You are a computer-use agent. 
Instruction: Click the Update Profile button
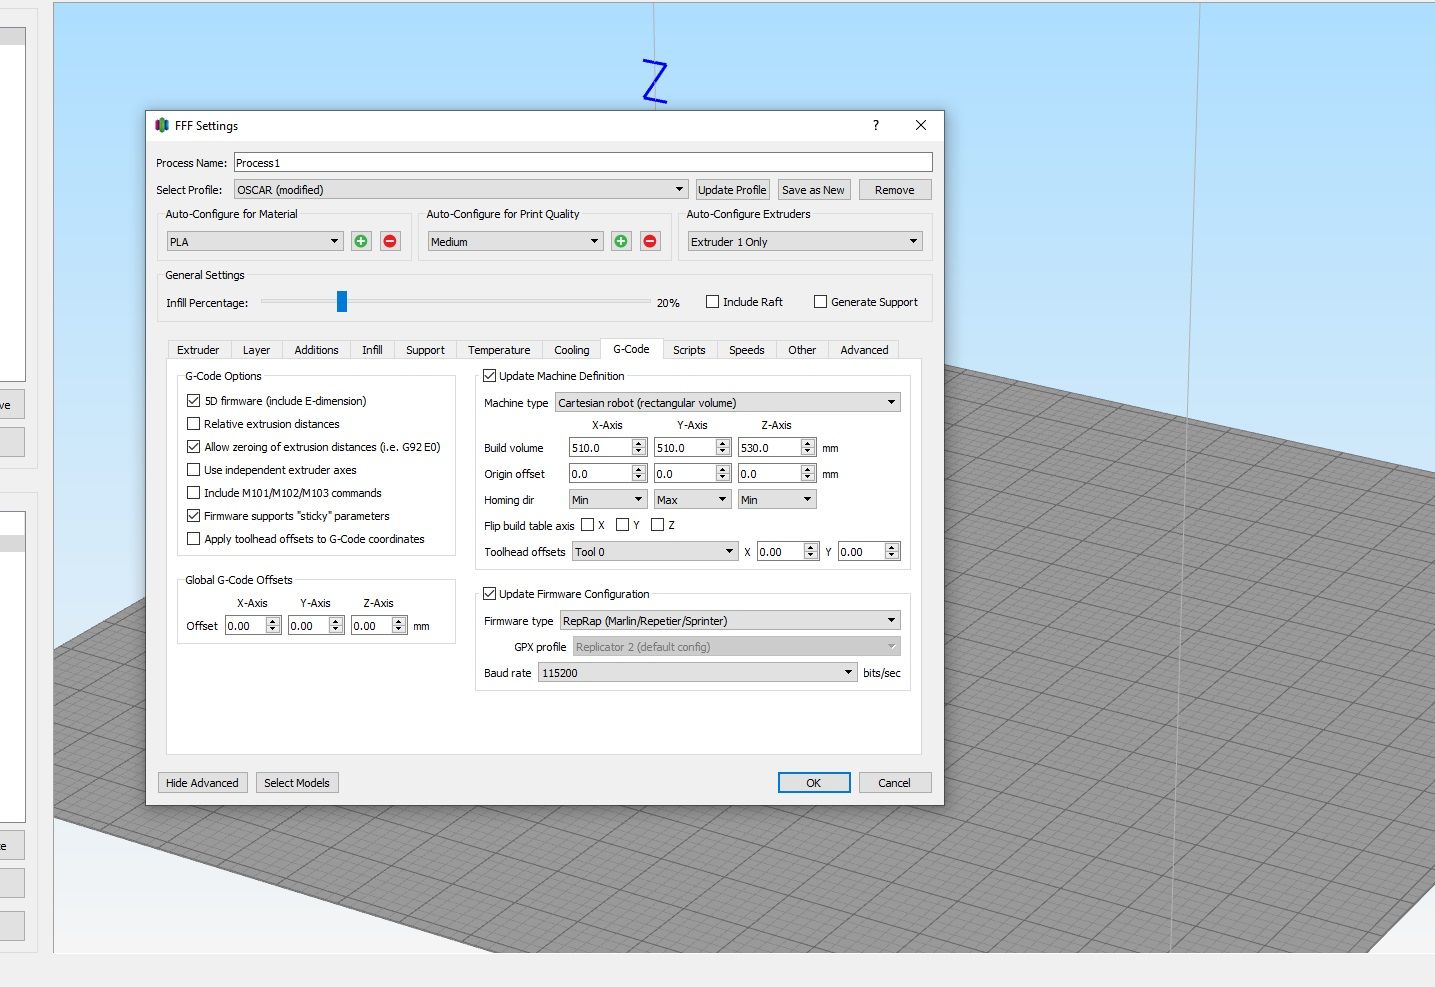[x=732, y=189]
